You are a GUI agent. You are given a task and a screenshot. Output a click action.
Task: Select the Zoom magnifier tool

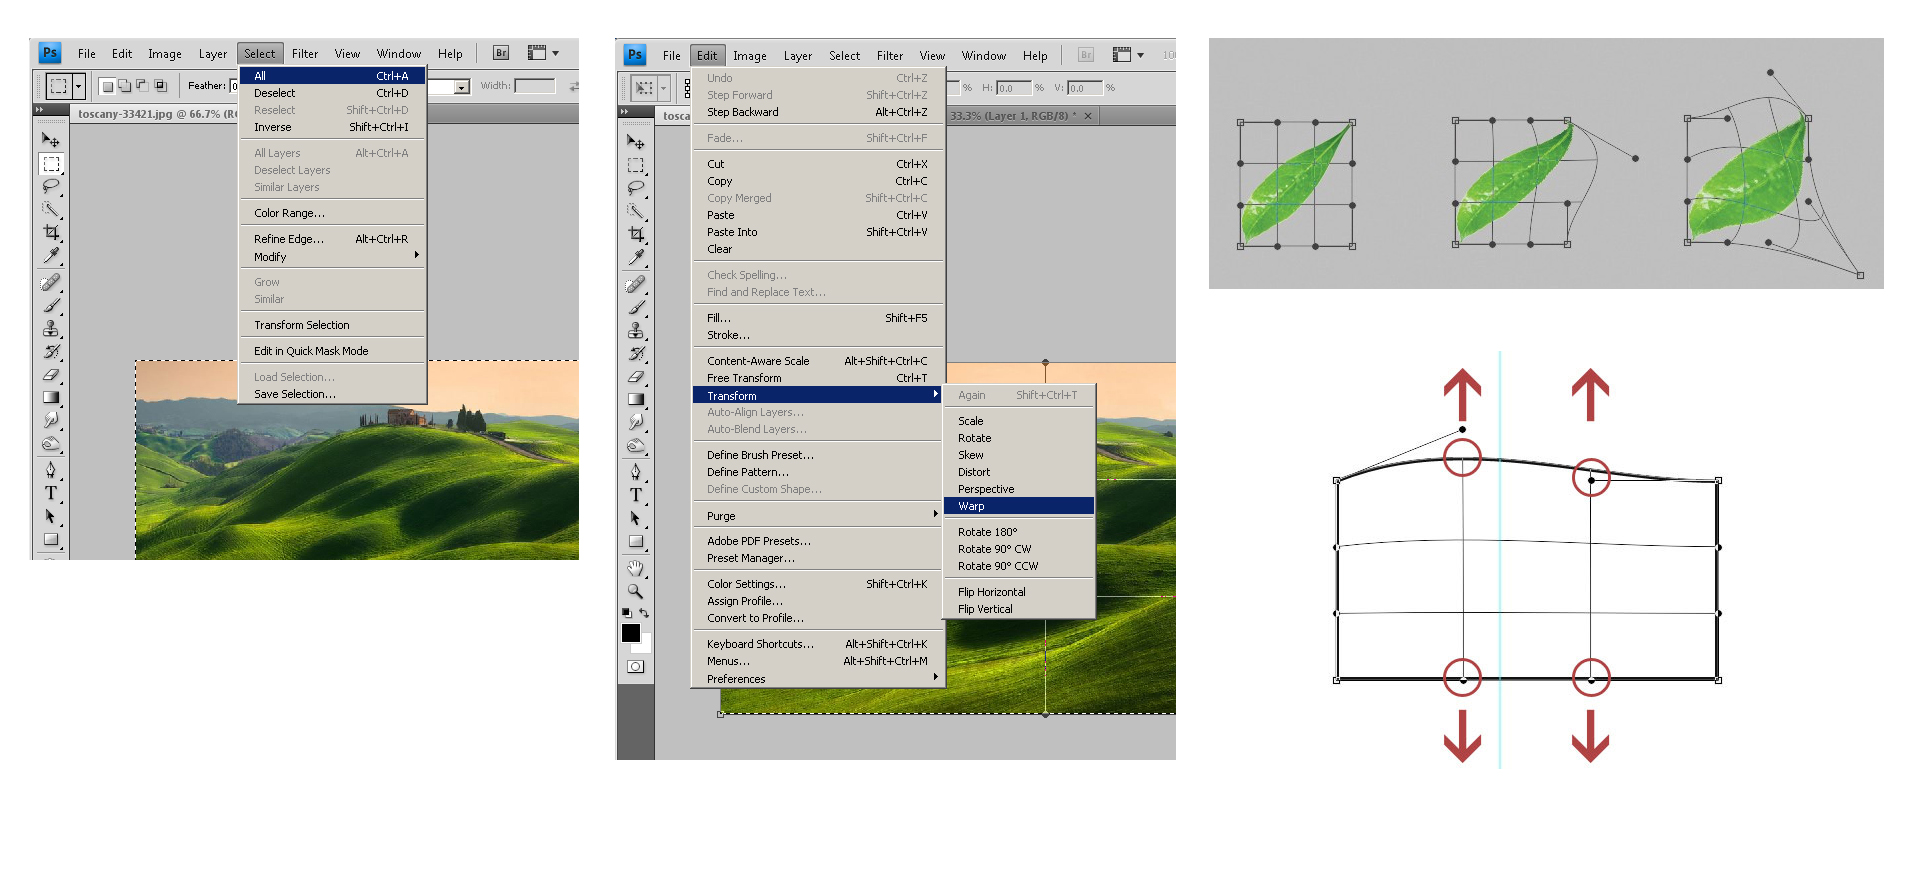[635, 591]
